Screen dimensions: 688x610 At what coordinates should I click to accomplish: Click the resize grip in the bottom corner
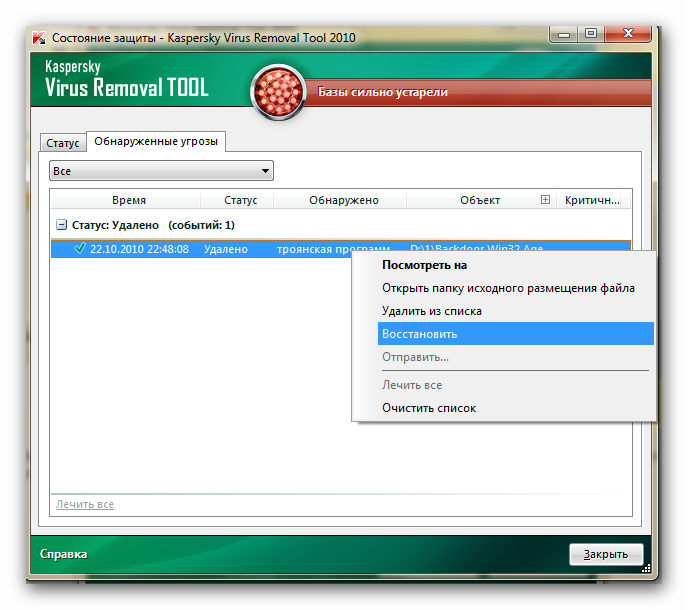(x=646, y=569)
